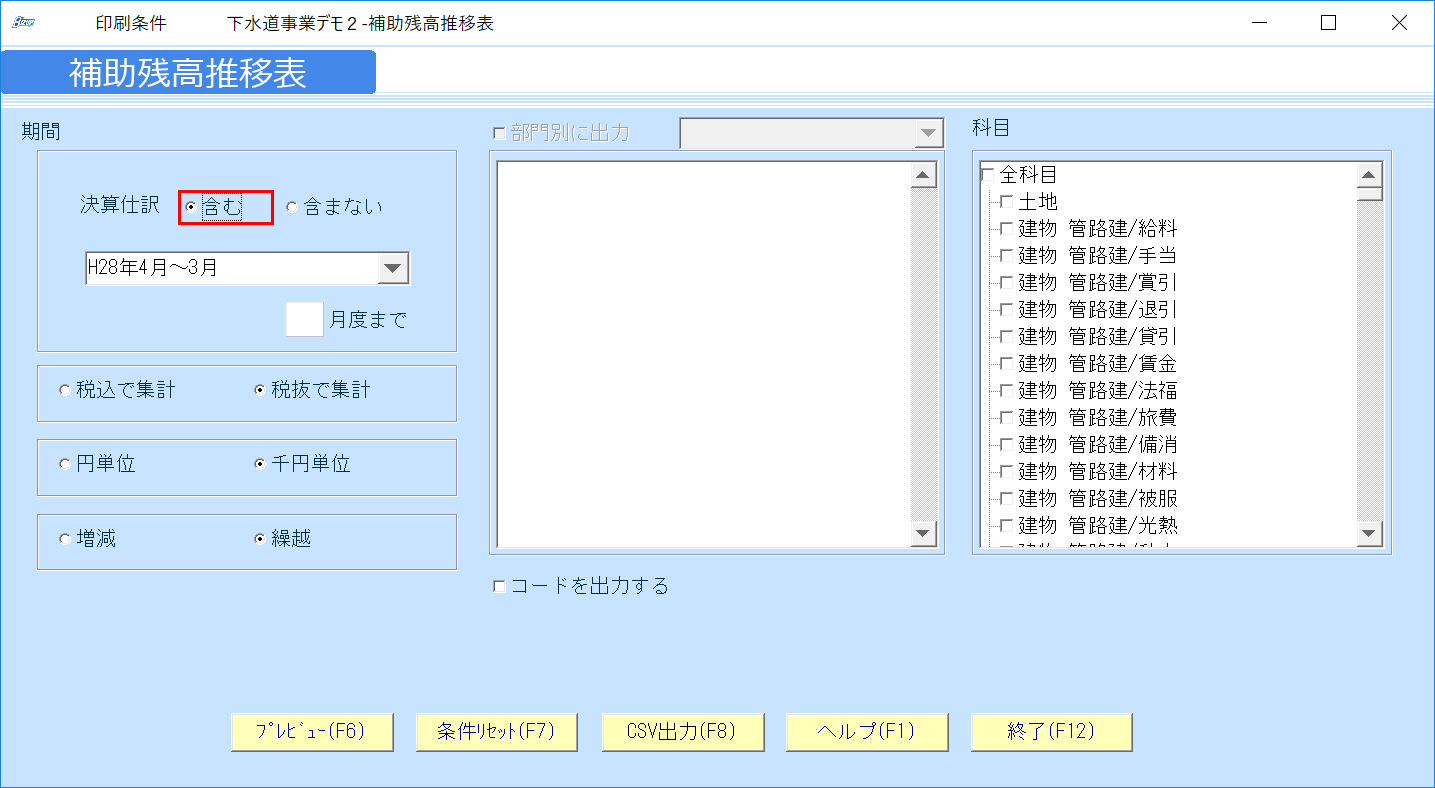The height and width of the screenshot is (788, 1435).
Task: Click the CSV出力(F8) button
Action: click(682, 731)
